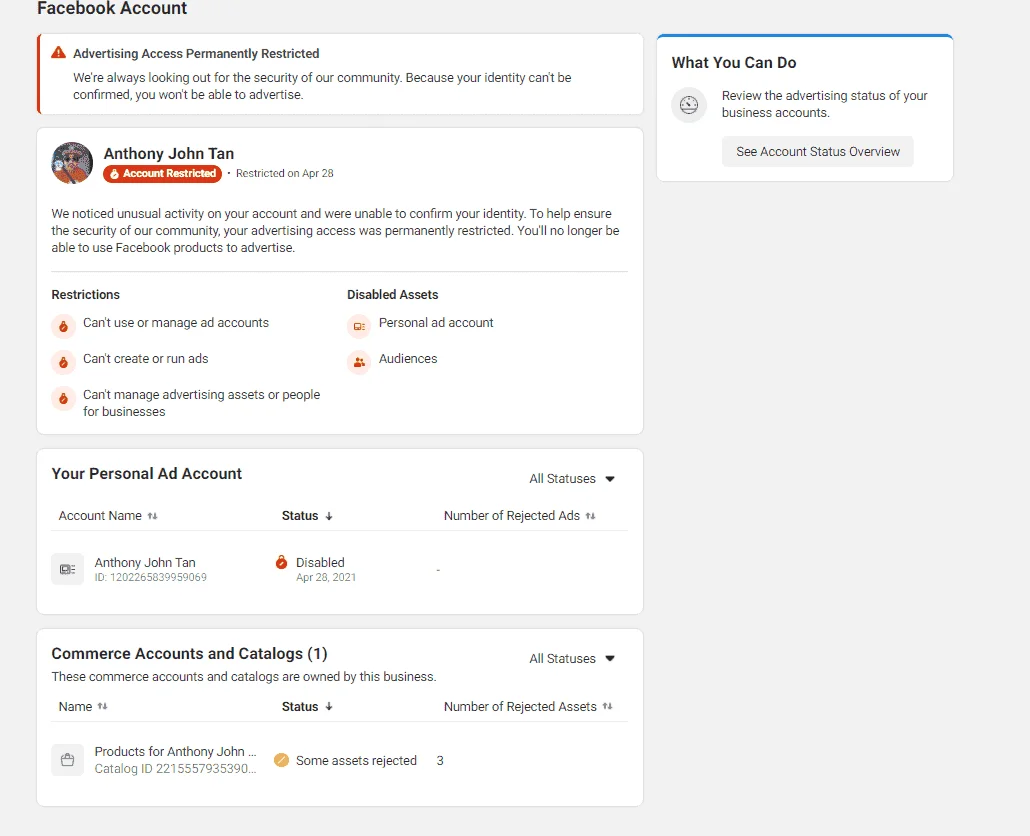Image resolution: width=1030 pixels, height=836 pixels.
Task: Sort by Number of Rejected Assets
Action: click(528, 707)
